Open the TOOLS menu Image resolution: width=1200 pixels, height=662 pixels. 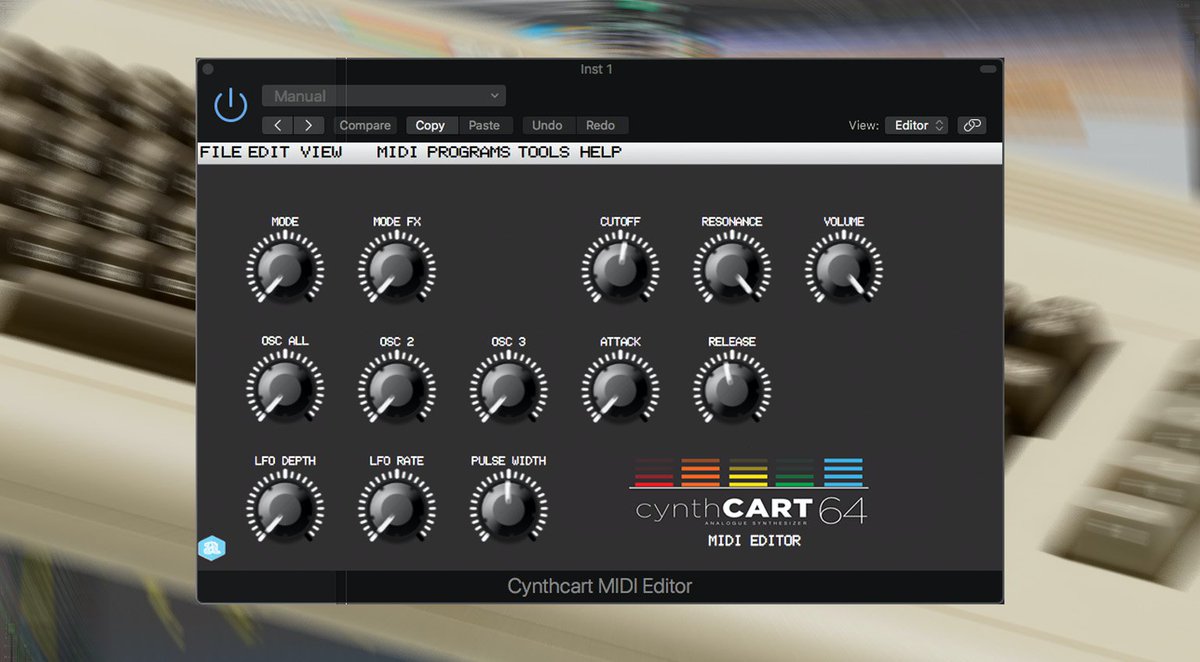click(544, 152)
